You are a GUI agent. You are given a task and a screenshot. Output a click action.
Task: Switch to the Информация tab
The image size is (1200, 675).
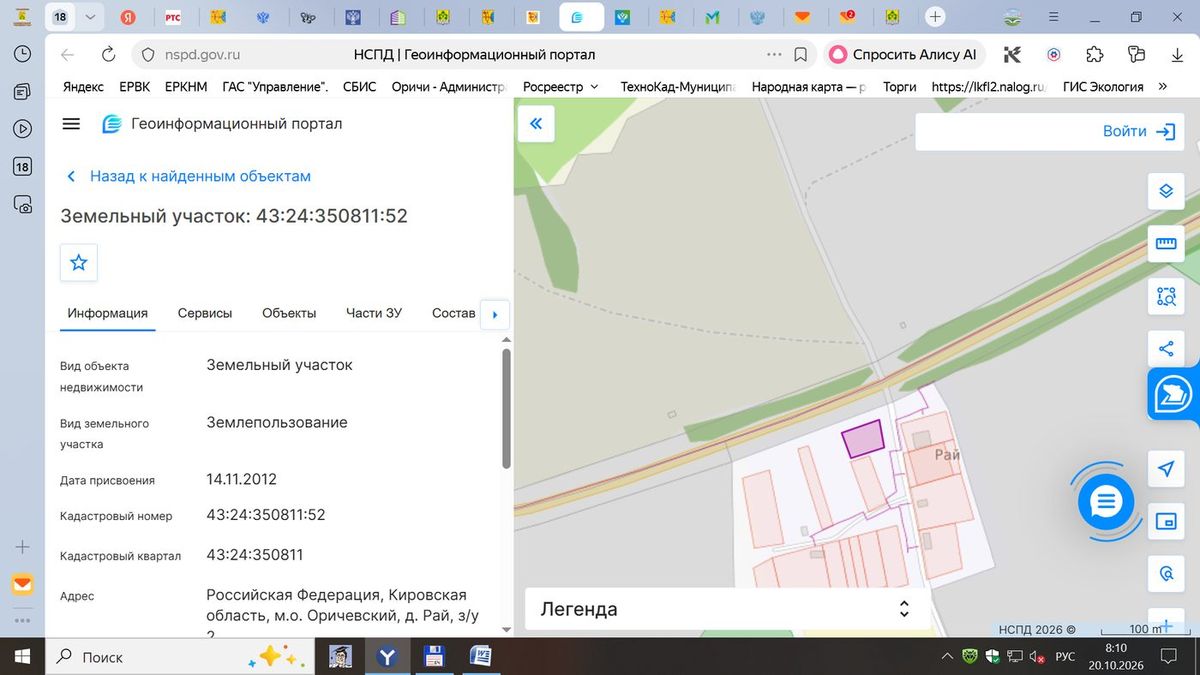(x=108, y=313)
